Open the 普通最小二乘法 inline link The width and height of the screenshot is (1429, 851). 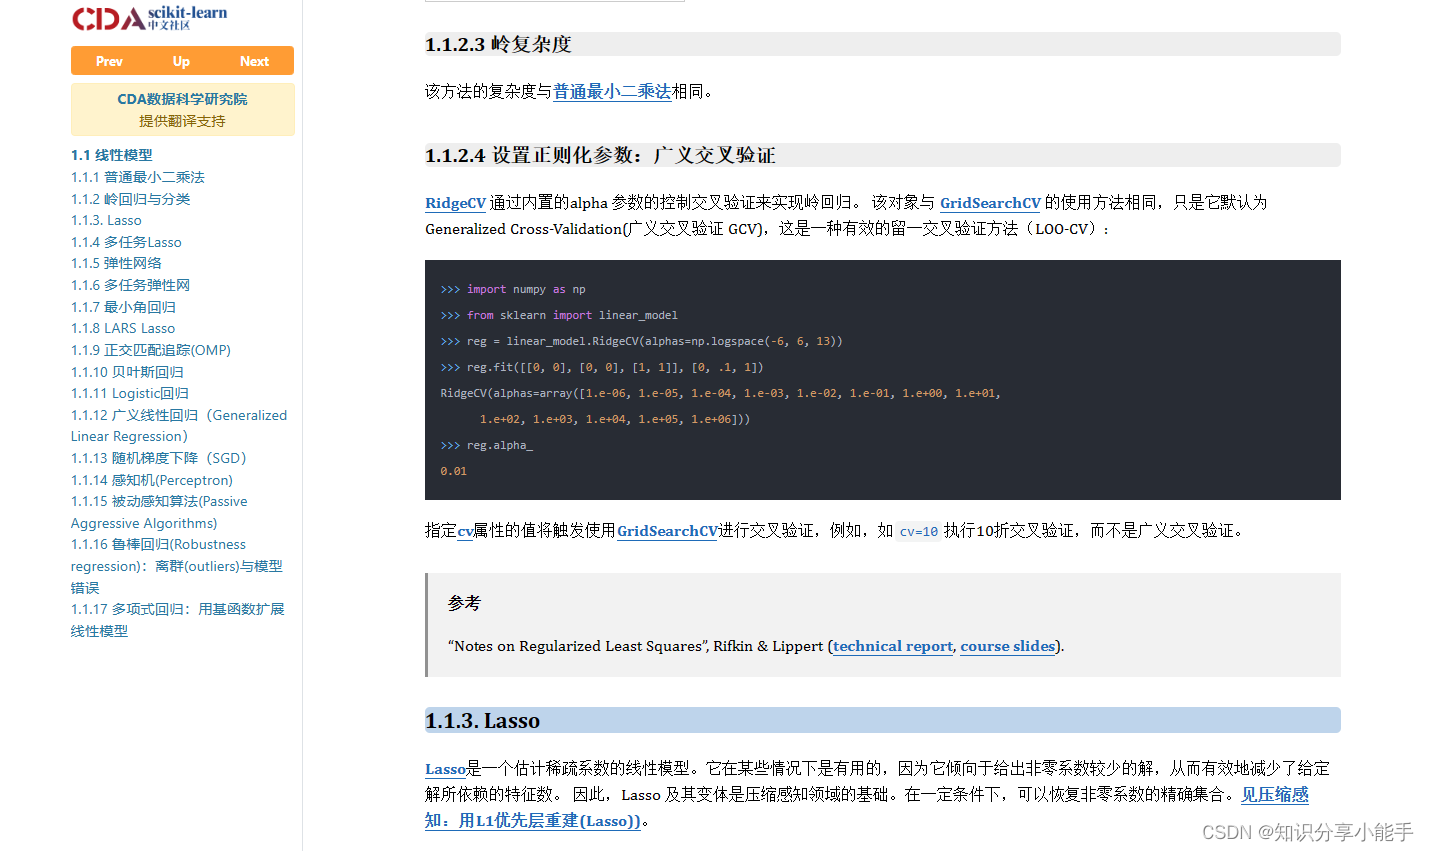tap(611, 91)
